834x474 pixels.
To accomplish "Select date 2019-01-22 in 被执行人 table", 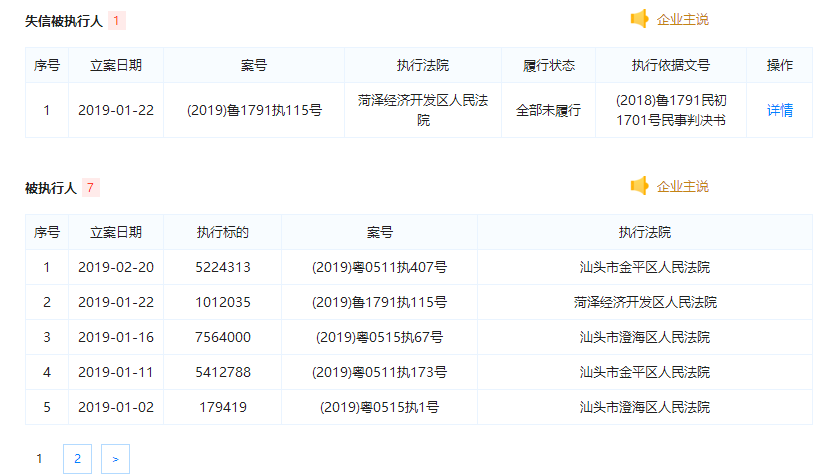I will pos(116,302).
